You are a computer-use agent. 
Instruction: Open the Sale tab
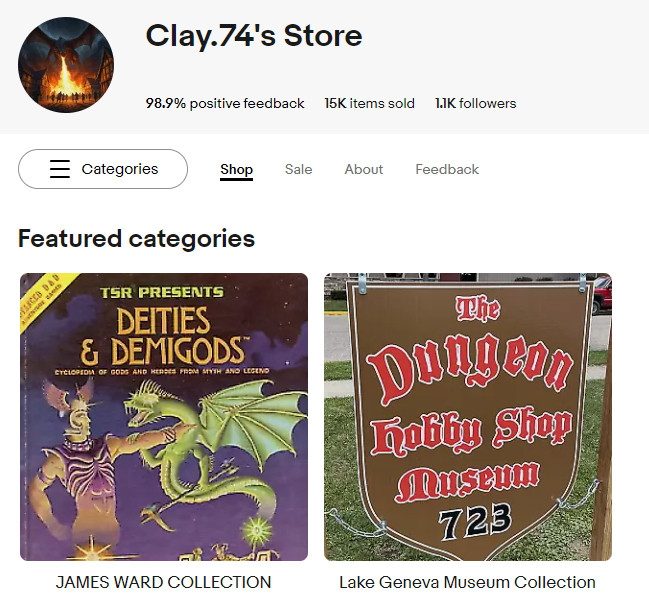tap(298, 169)
